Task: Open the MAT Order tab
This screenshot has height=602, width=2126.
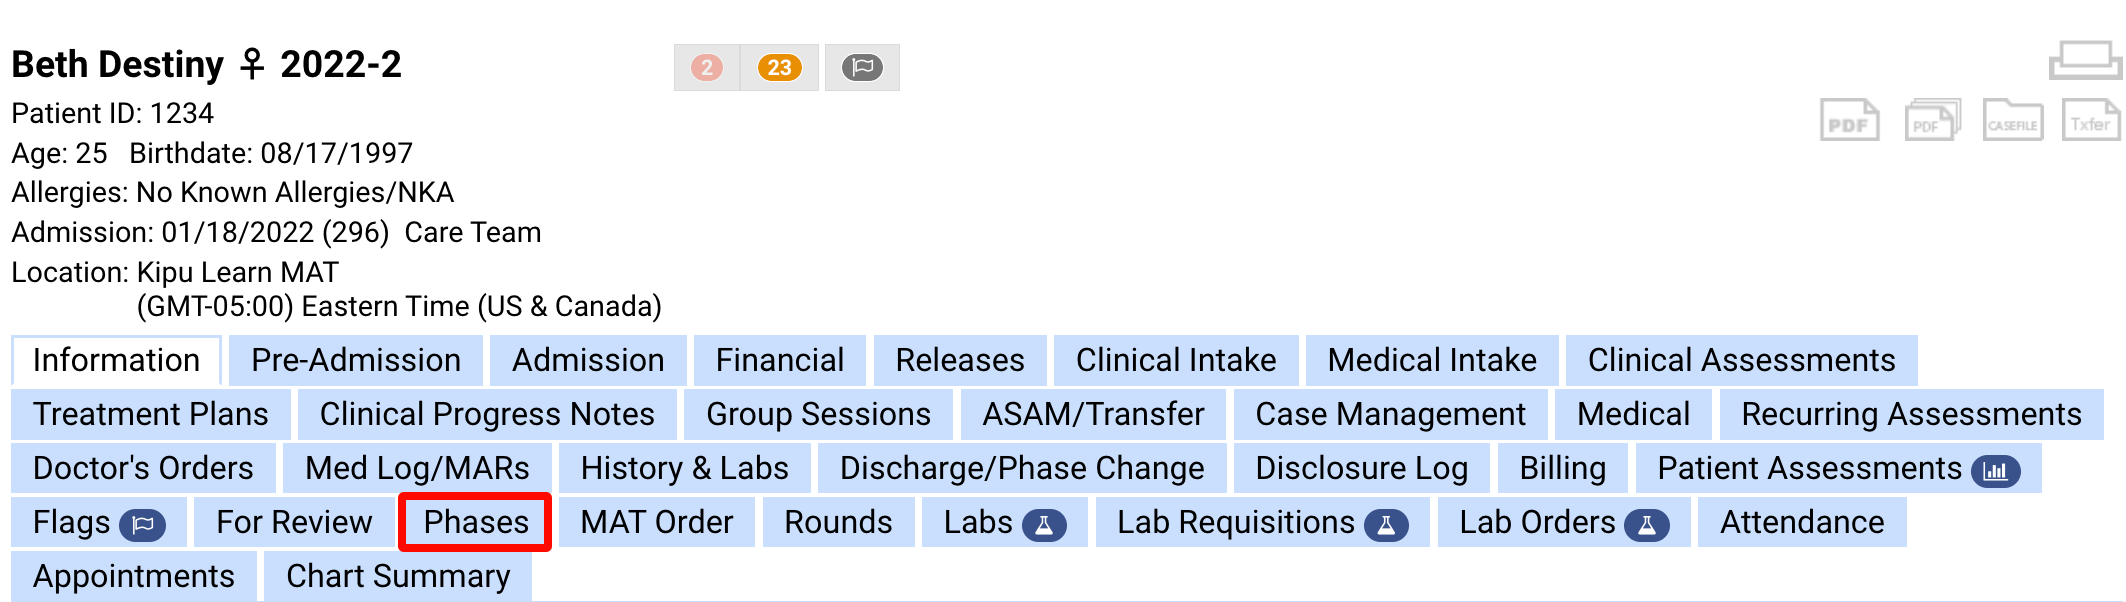Action: 656,522
